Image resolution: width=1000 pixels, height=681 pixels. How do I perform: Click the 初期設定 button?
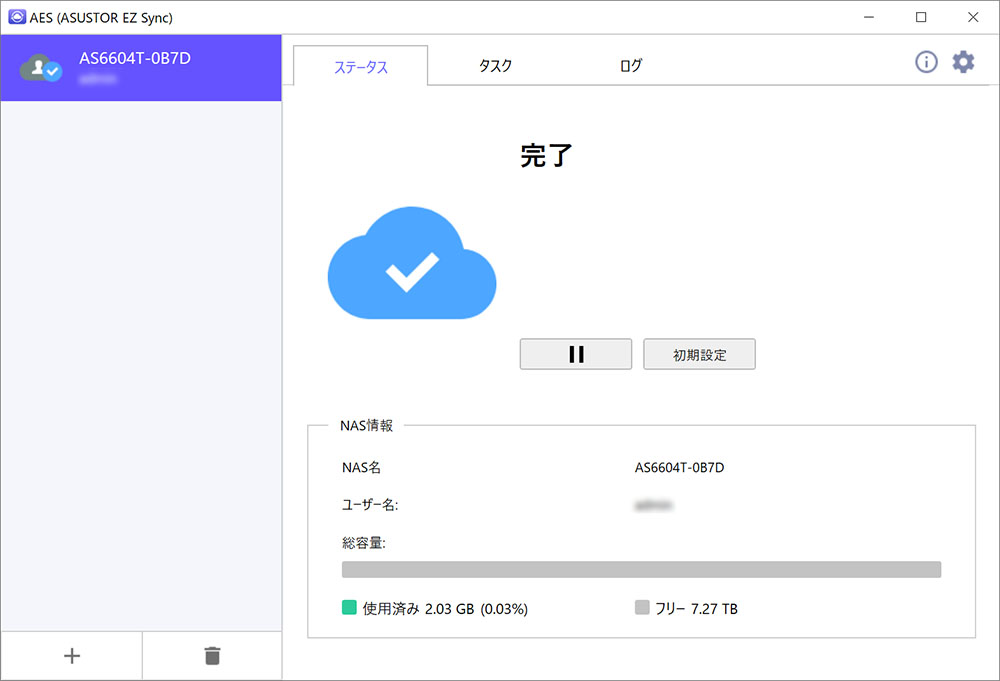tap(700, 354)
